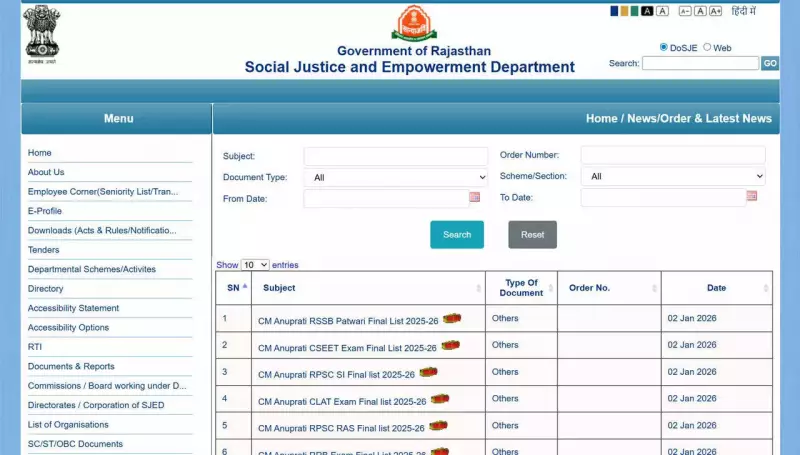Sort table by Type Of Document column
Screen dimensions: 800x455
[x=521, y=288]
